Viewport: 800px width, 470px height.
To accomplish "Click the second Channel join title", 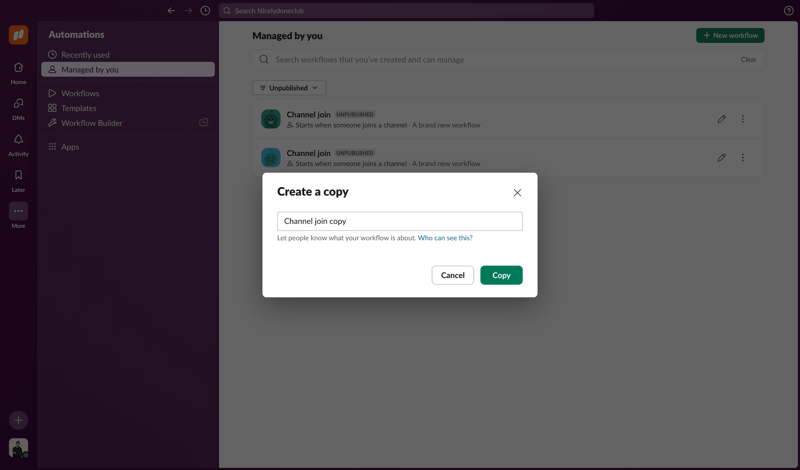I will coord(308,153).
